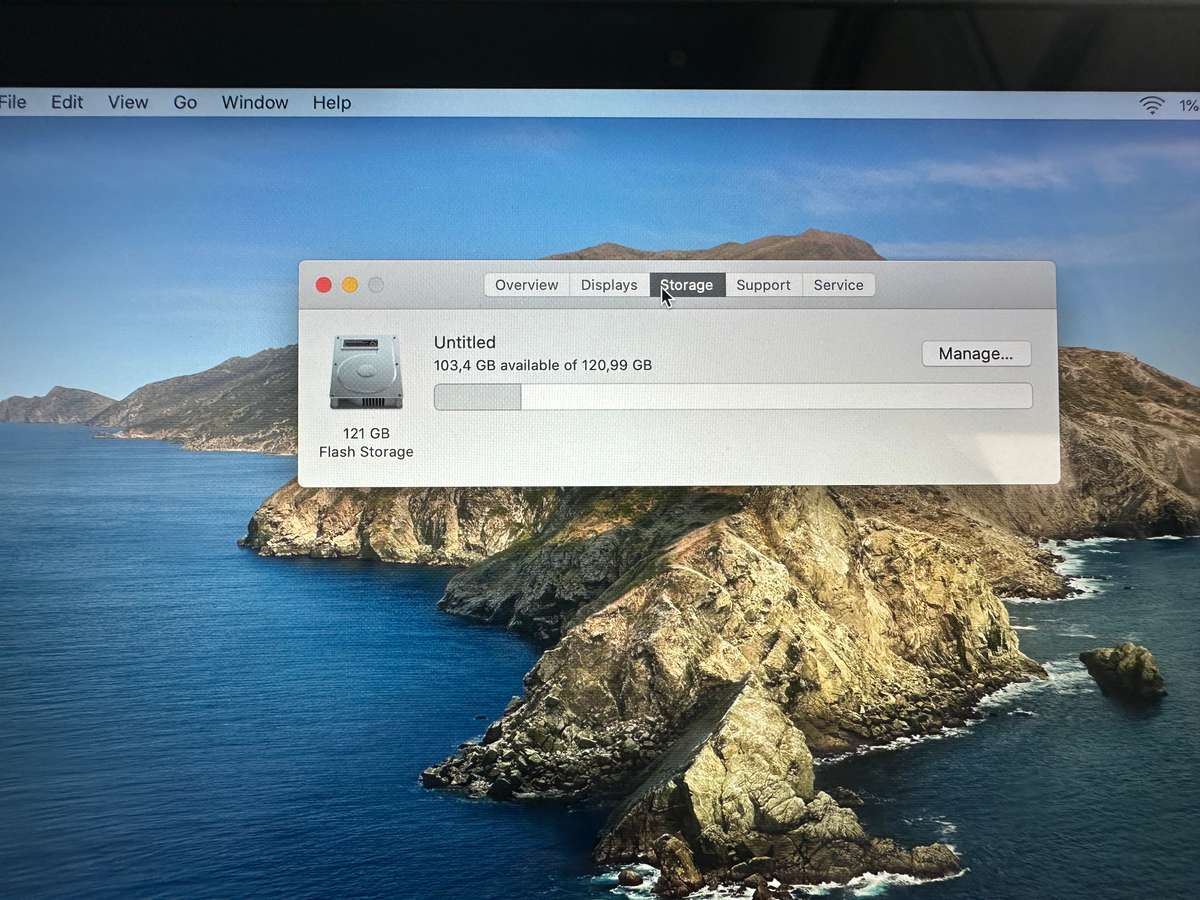
Task: Open the Window menu
Action: click(x=254, y=102)
